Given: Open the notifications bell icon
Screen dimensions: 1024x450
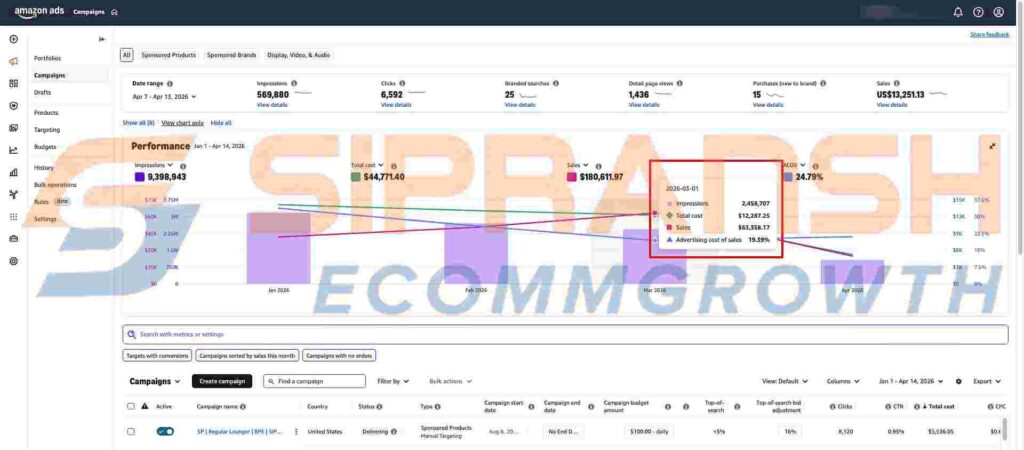Looking at the screenshot, I should 958,12.
